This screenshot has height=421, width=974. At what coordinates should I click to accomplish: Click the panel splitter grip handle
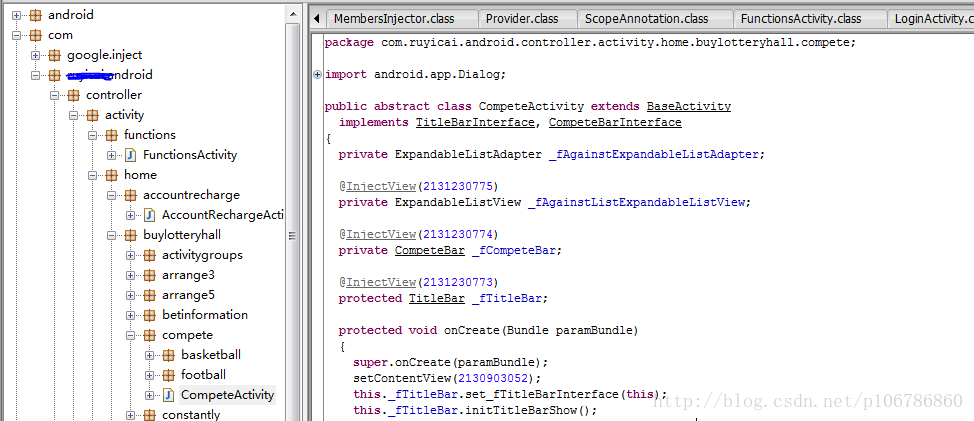point(293,236)
